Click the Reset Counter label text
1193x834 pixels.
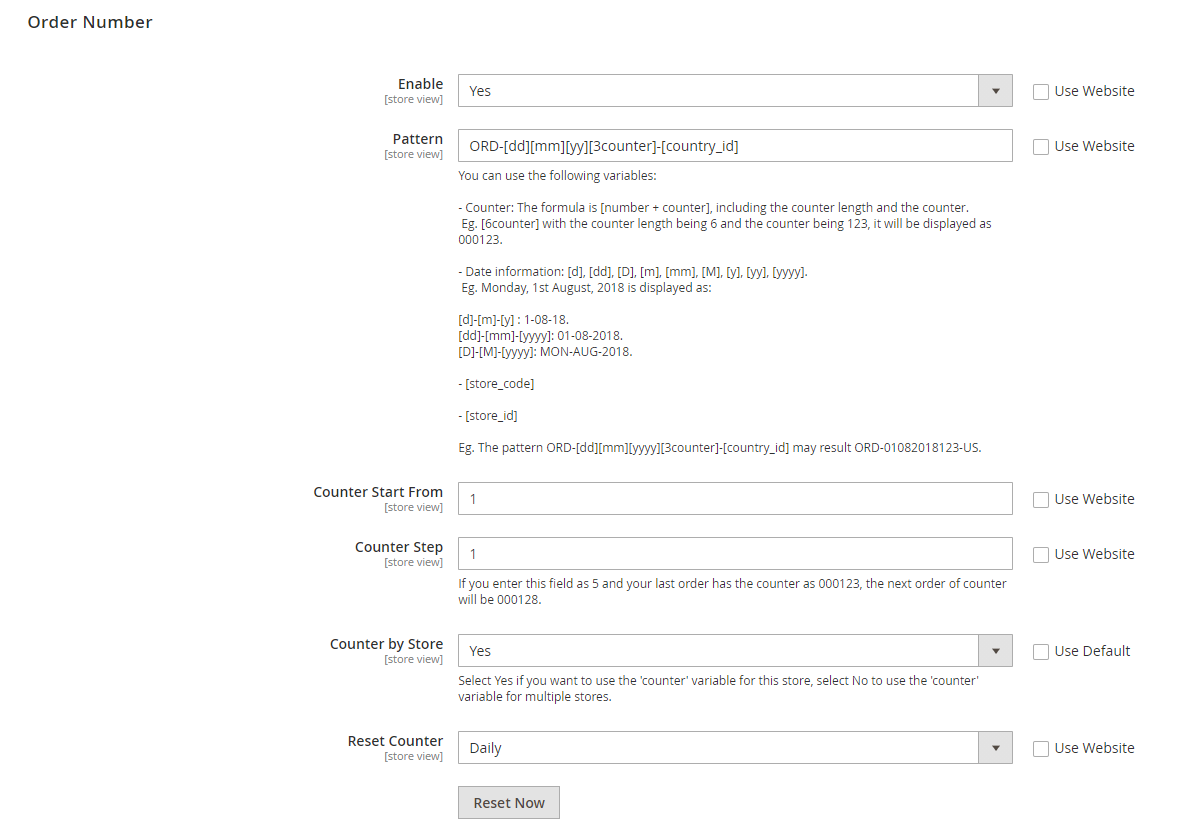click(x=395, y=741)
